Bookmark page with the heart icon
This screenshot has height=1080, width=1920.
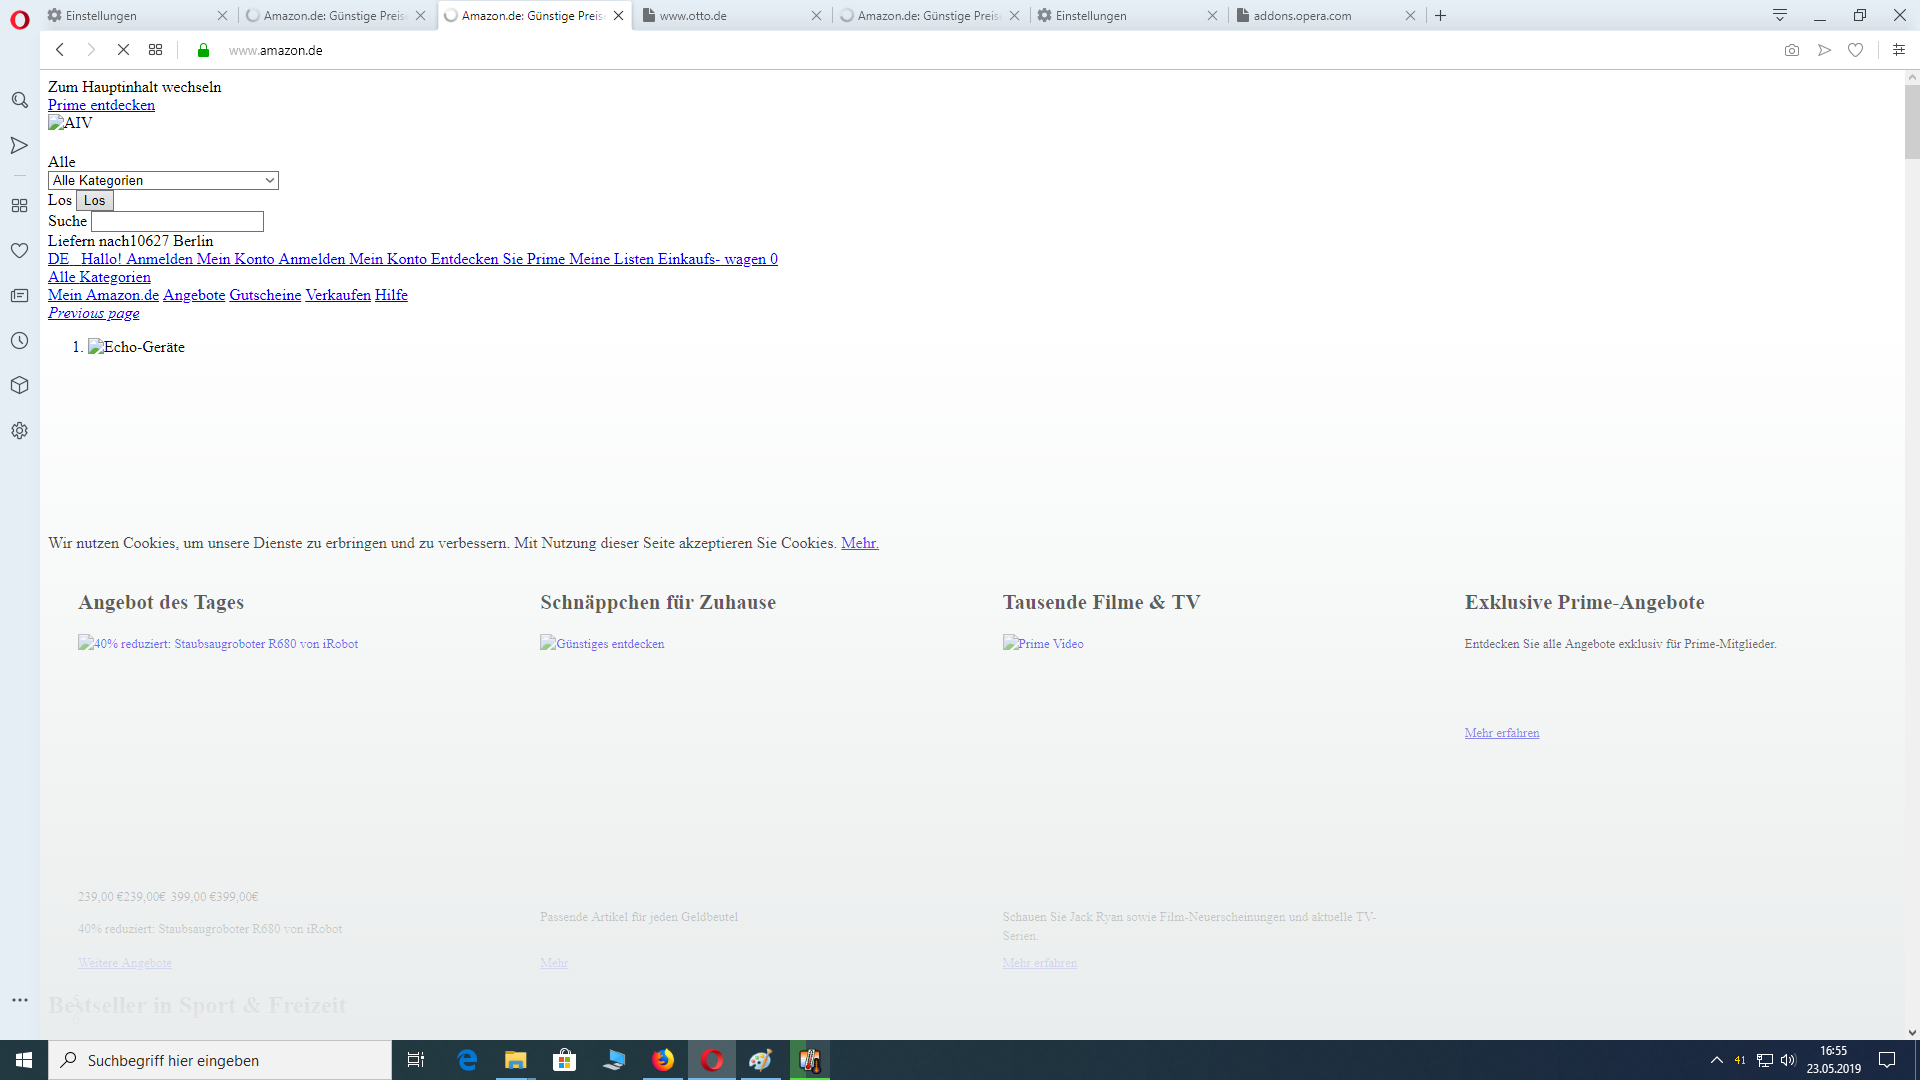point(1855,50)
